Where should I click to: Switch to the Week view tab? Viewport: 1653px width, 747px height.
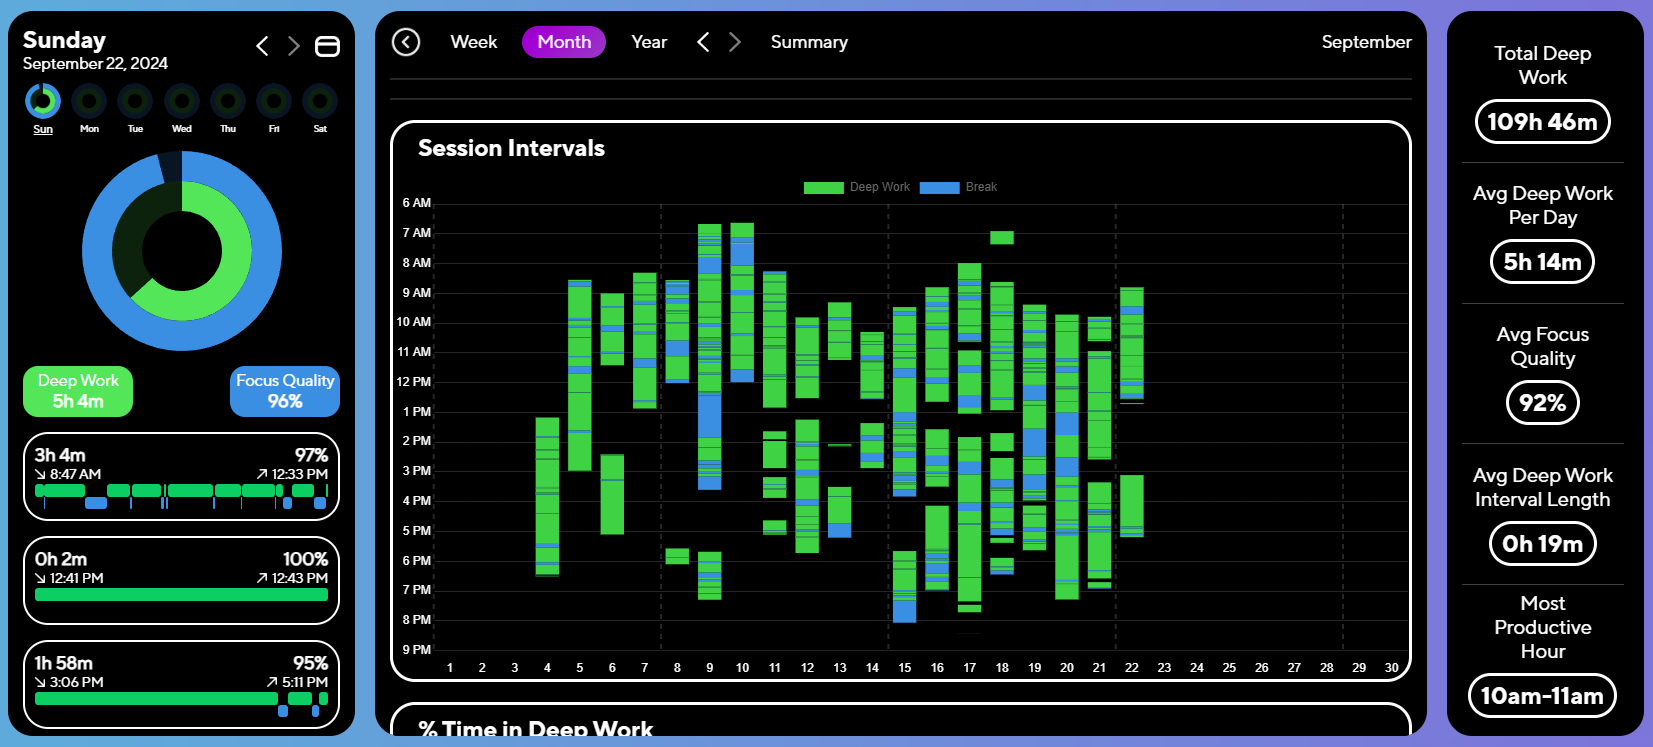pyautogui.click(x=474, y=42)
